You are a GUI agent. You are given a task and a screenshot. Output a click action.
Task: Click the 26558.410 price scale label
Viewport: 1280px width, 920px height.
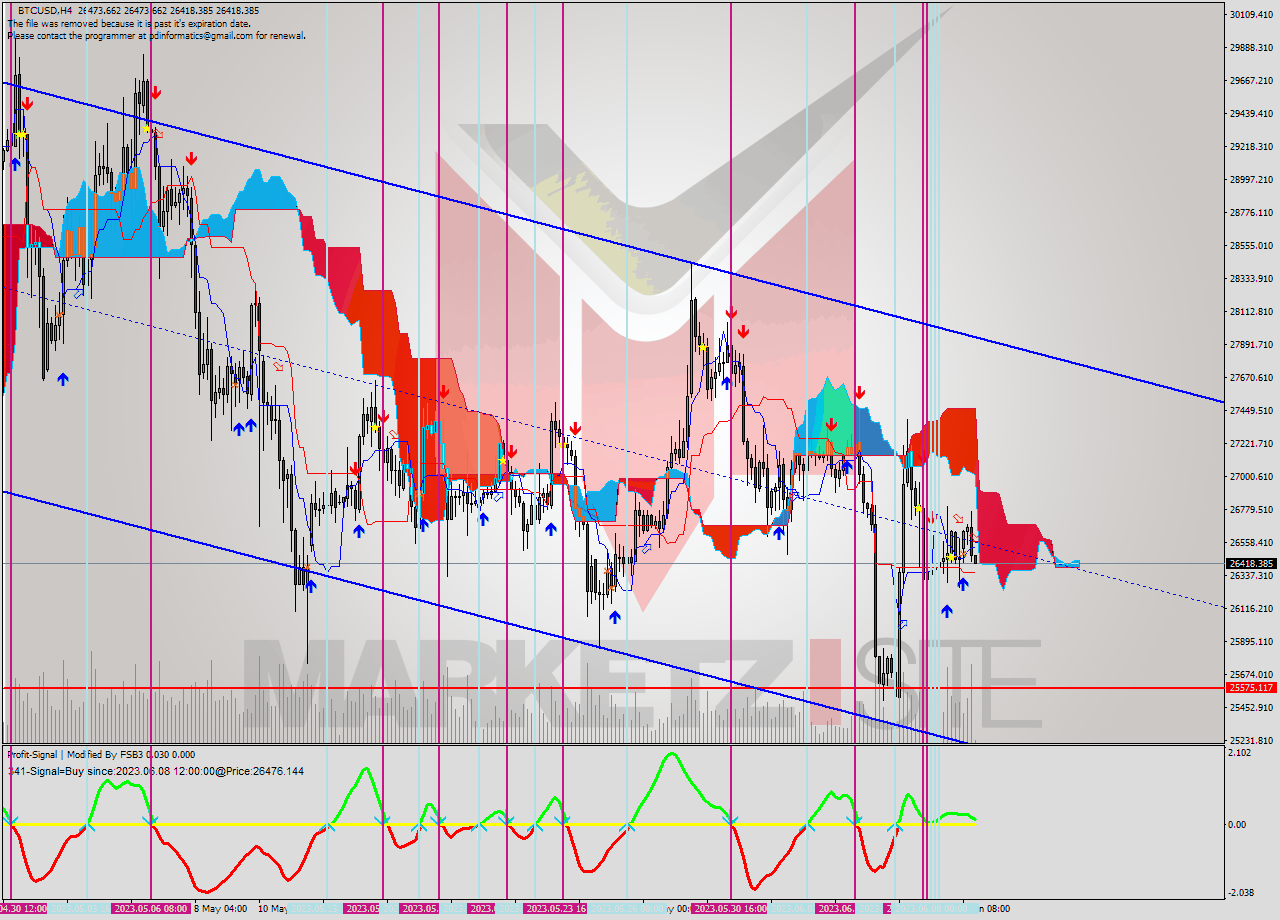(x=1251, y=542)
